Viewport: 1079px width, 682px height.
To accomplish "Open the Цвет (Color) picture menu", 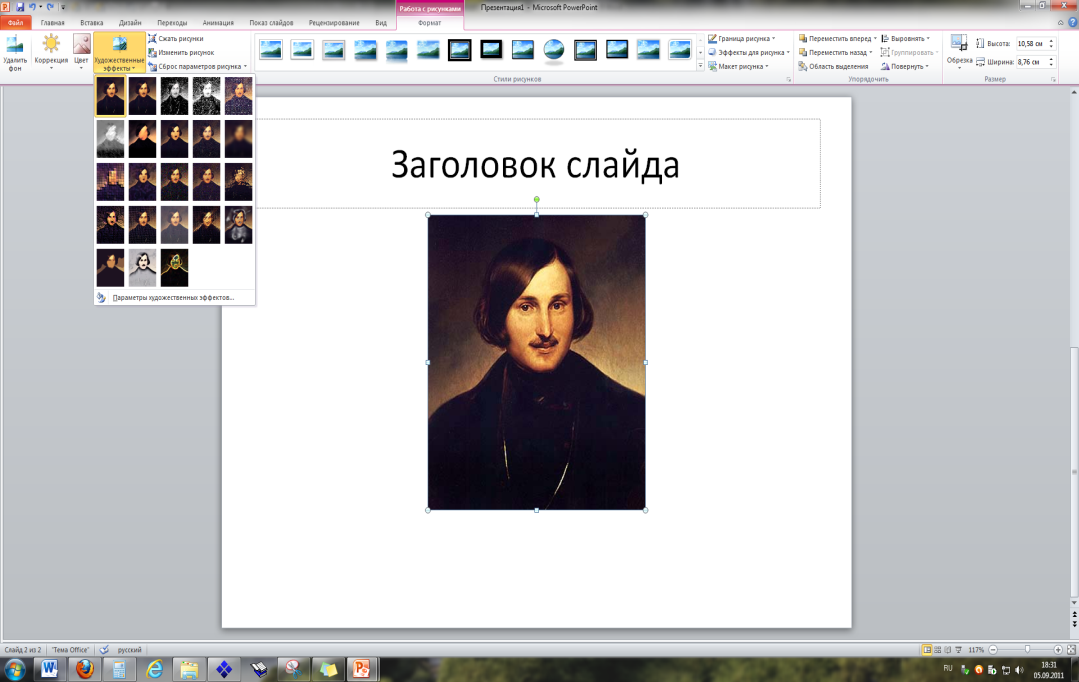I will click(81, 53).
